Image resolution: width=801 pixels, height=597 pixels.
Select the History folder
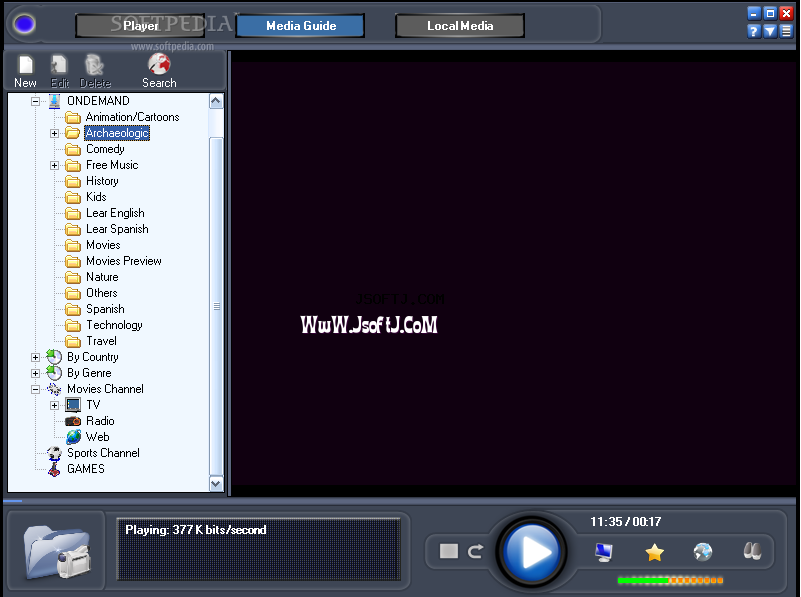[x=102, y=181]
